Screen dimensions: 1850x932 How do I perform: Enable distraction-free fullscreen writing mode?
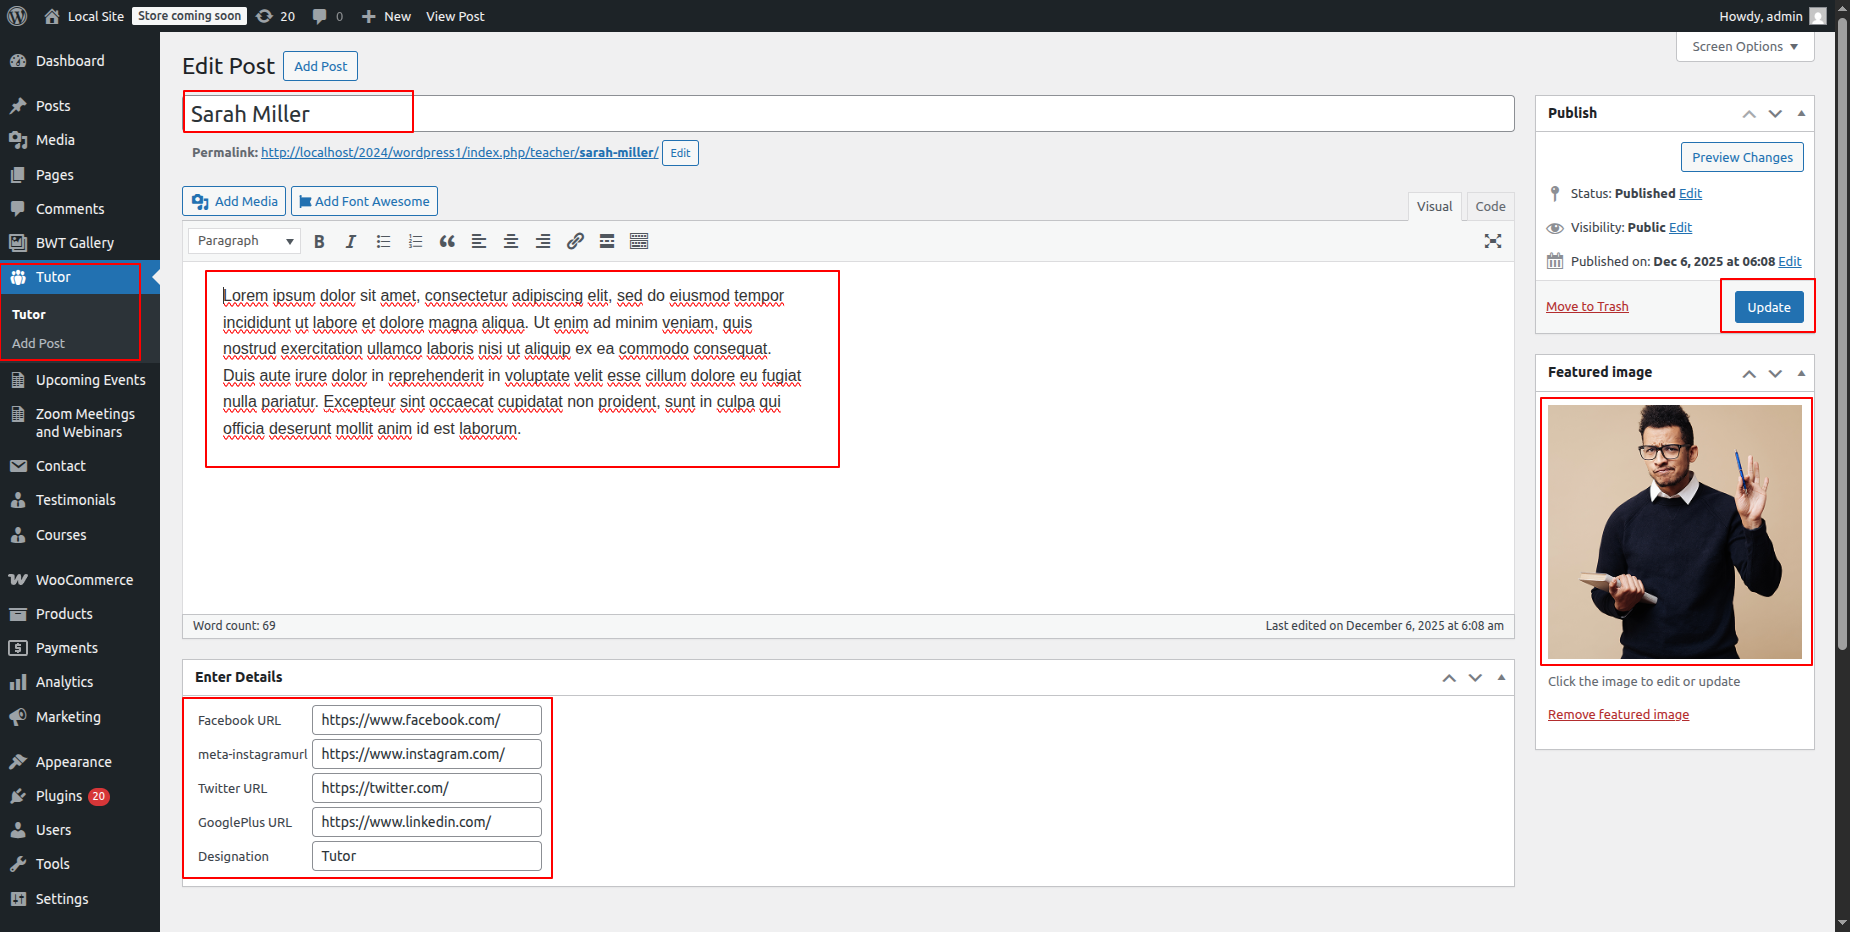pyautogui.click(x=1493, y=241)
